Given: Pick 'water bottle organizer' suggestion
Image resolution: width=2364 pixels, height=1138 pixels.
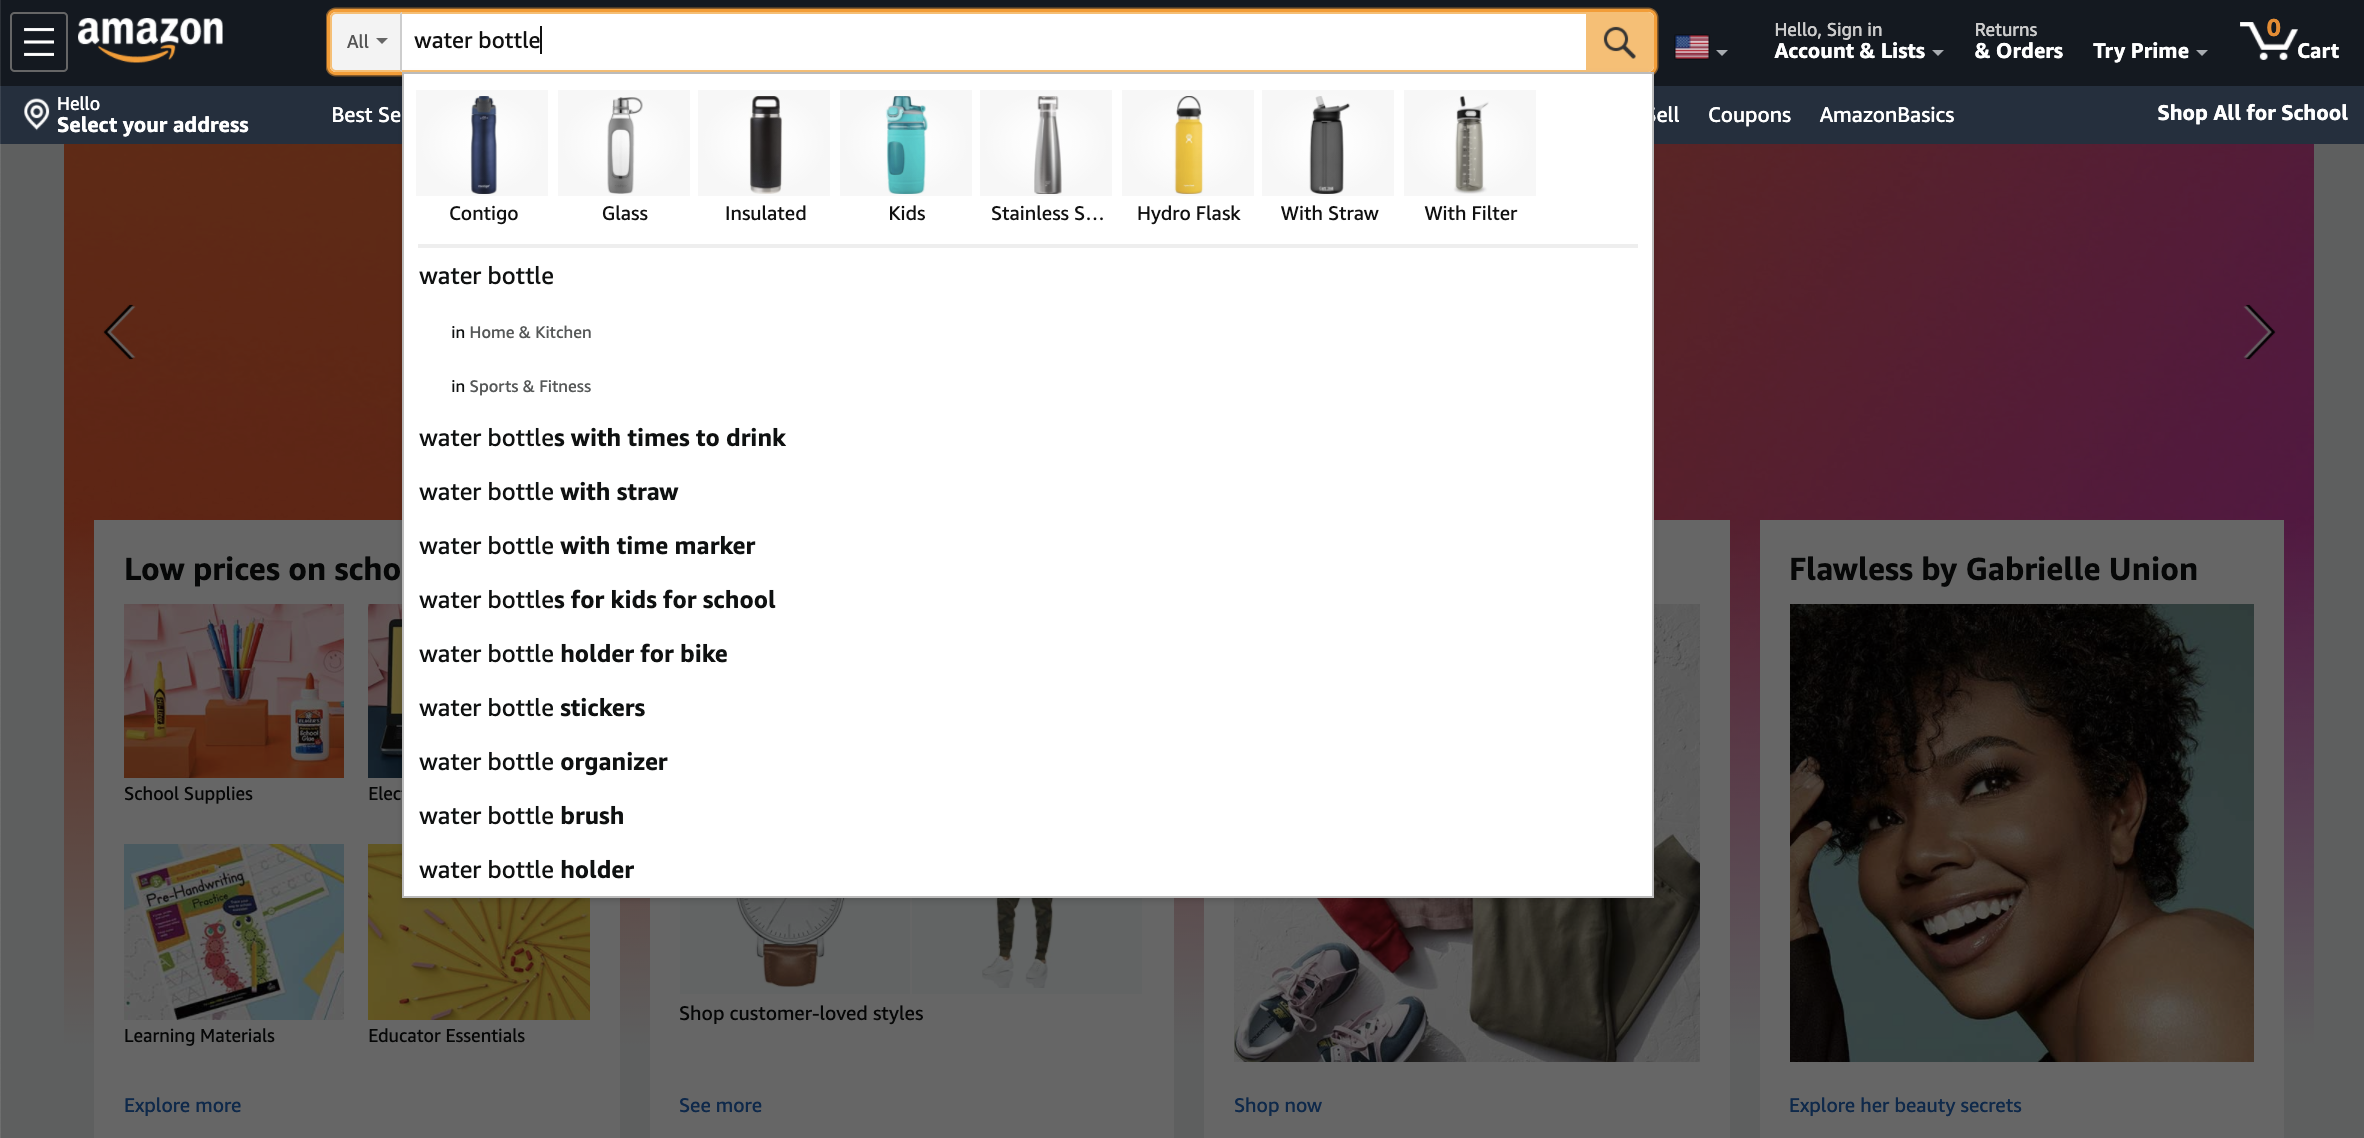Looking at the screenshot, I should click(1028, 762).
